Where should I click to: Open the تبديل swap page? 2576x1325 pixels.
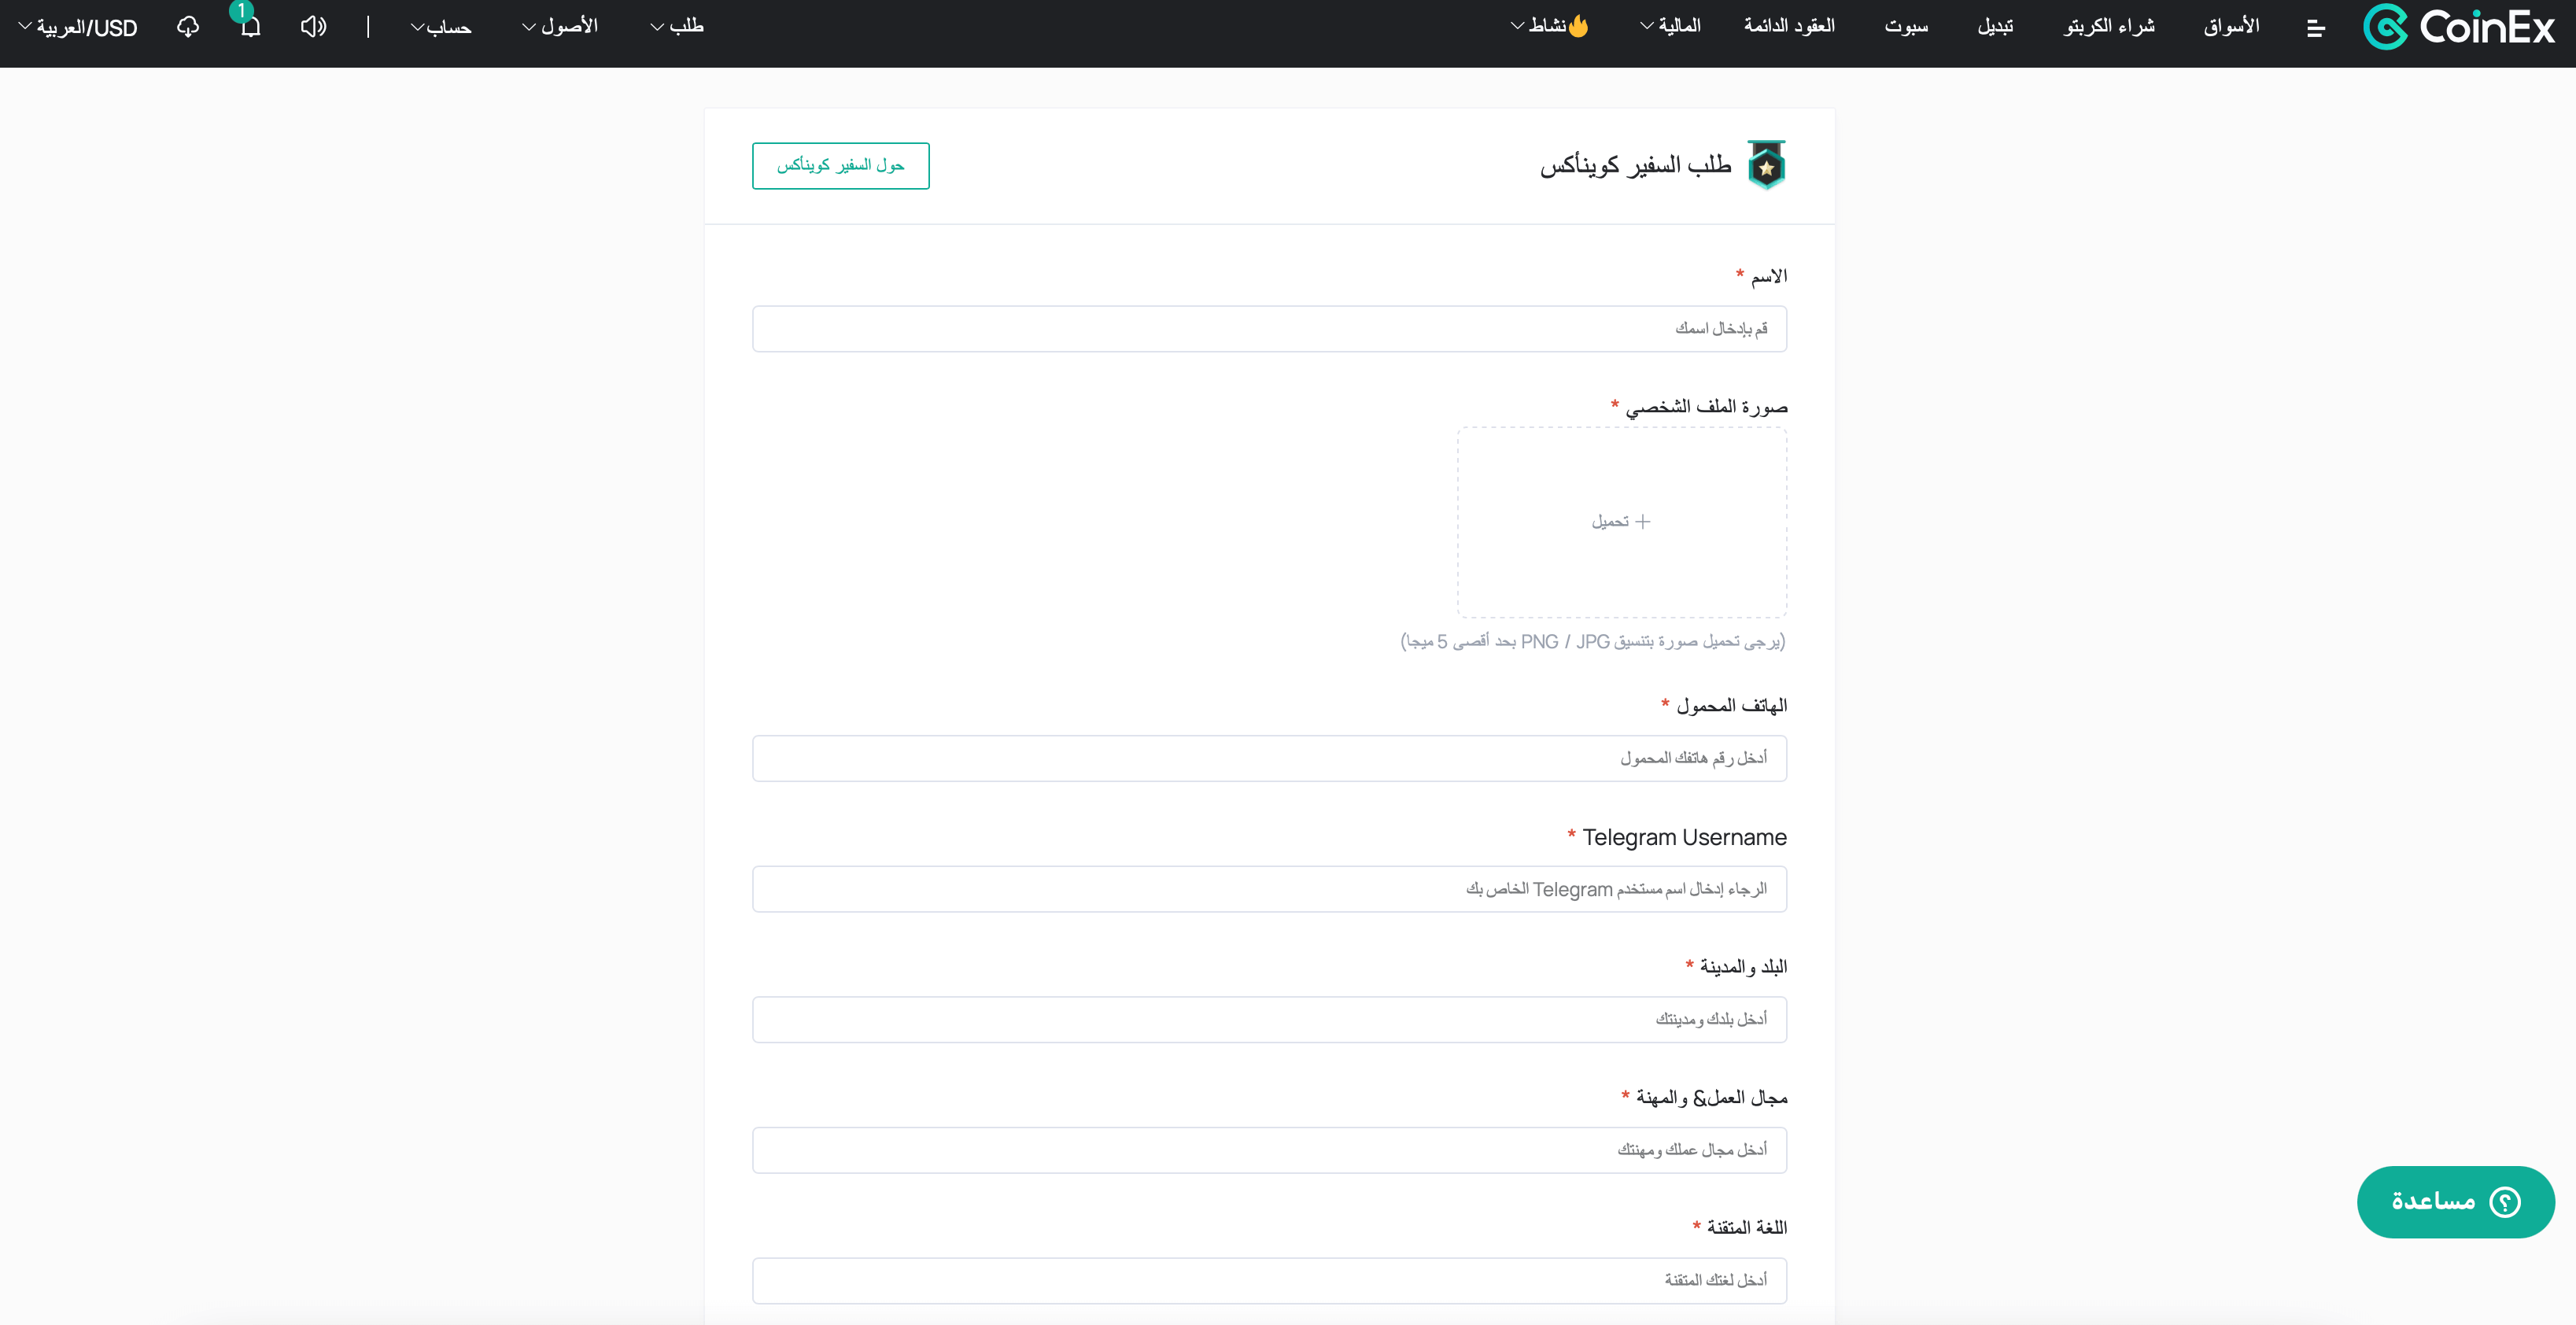[x=1995, y=26]
